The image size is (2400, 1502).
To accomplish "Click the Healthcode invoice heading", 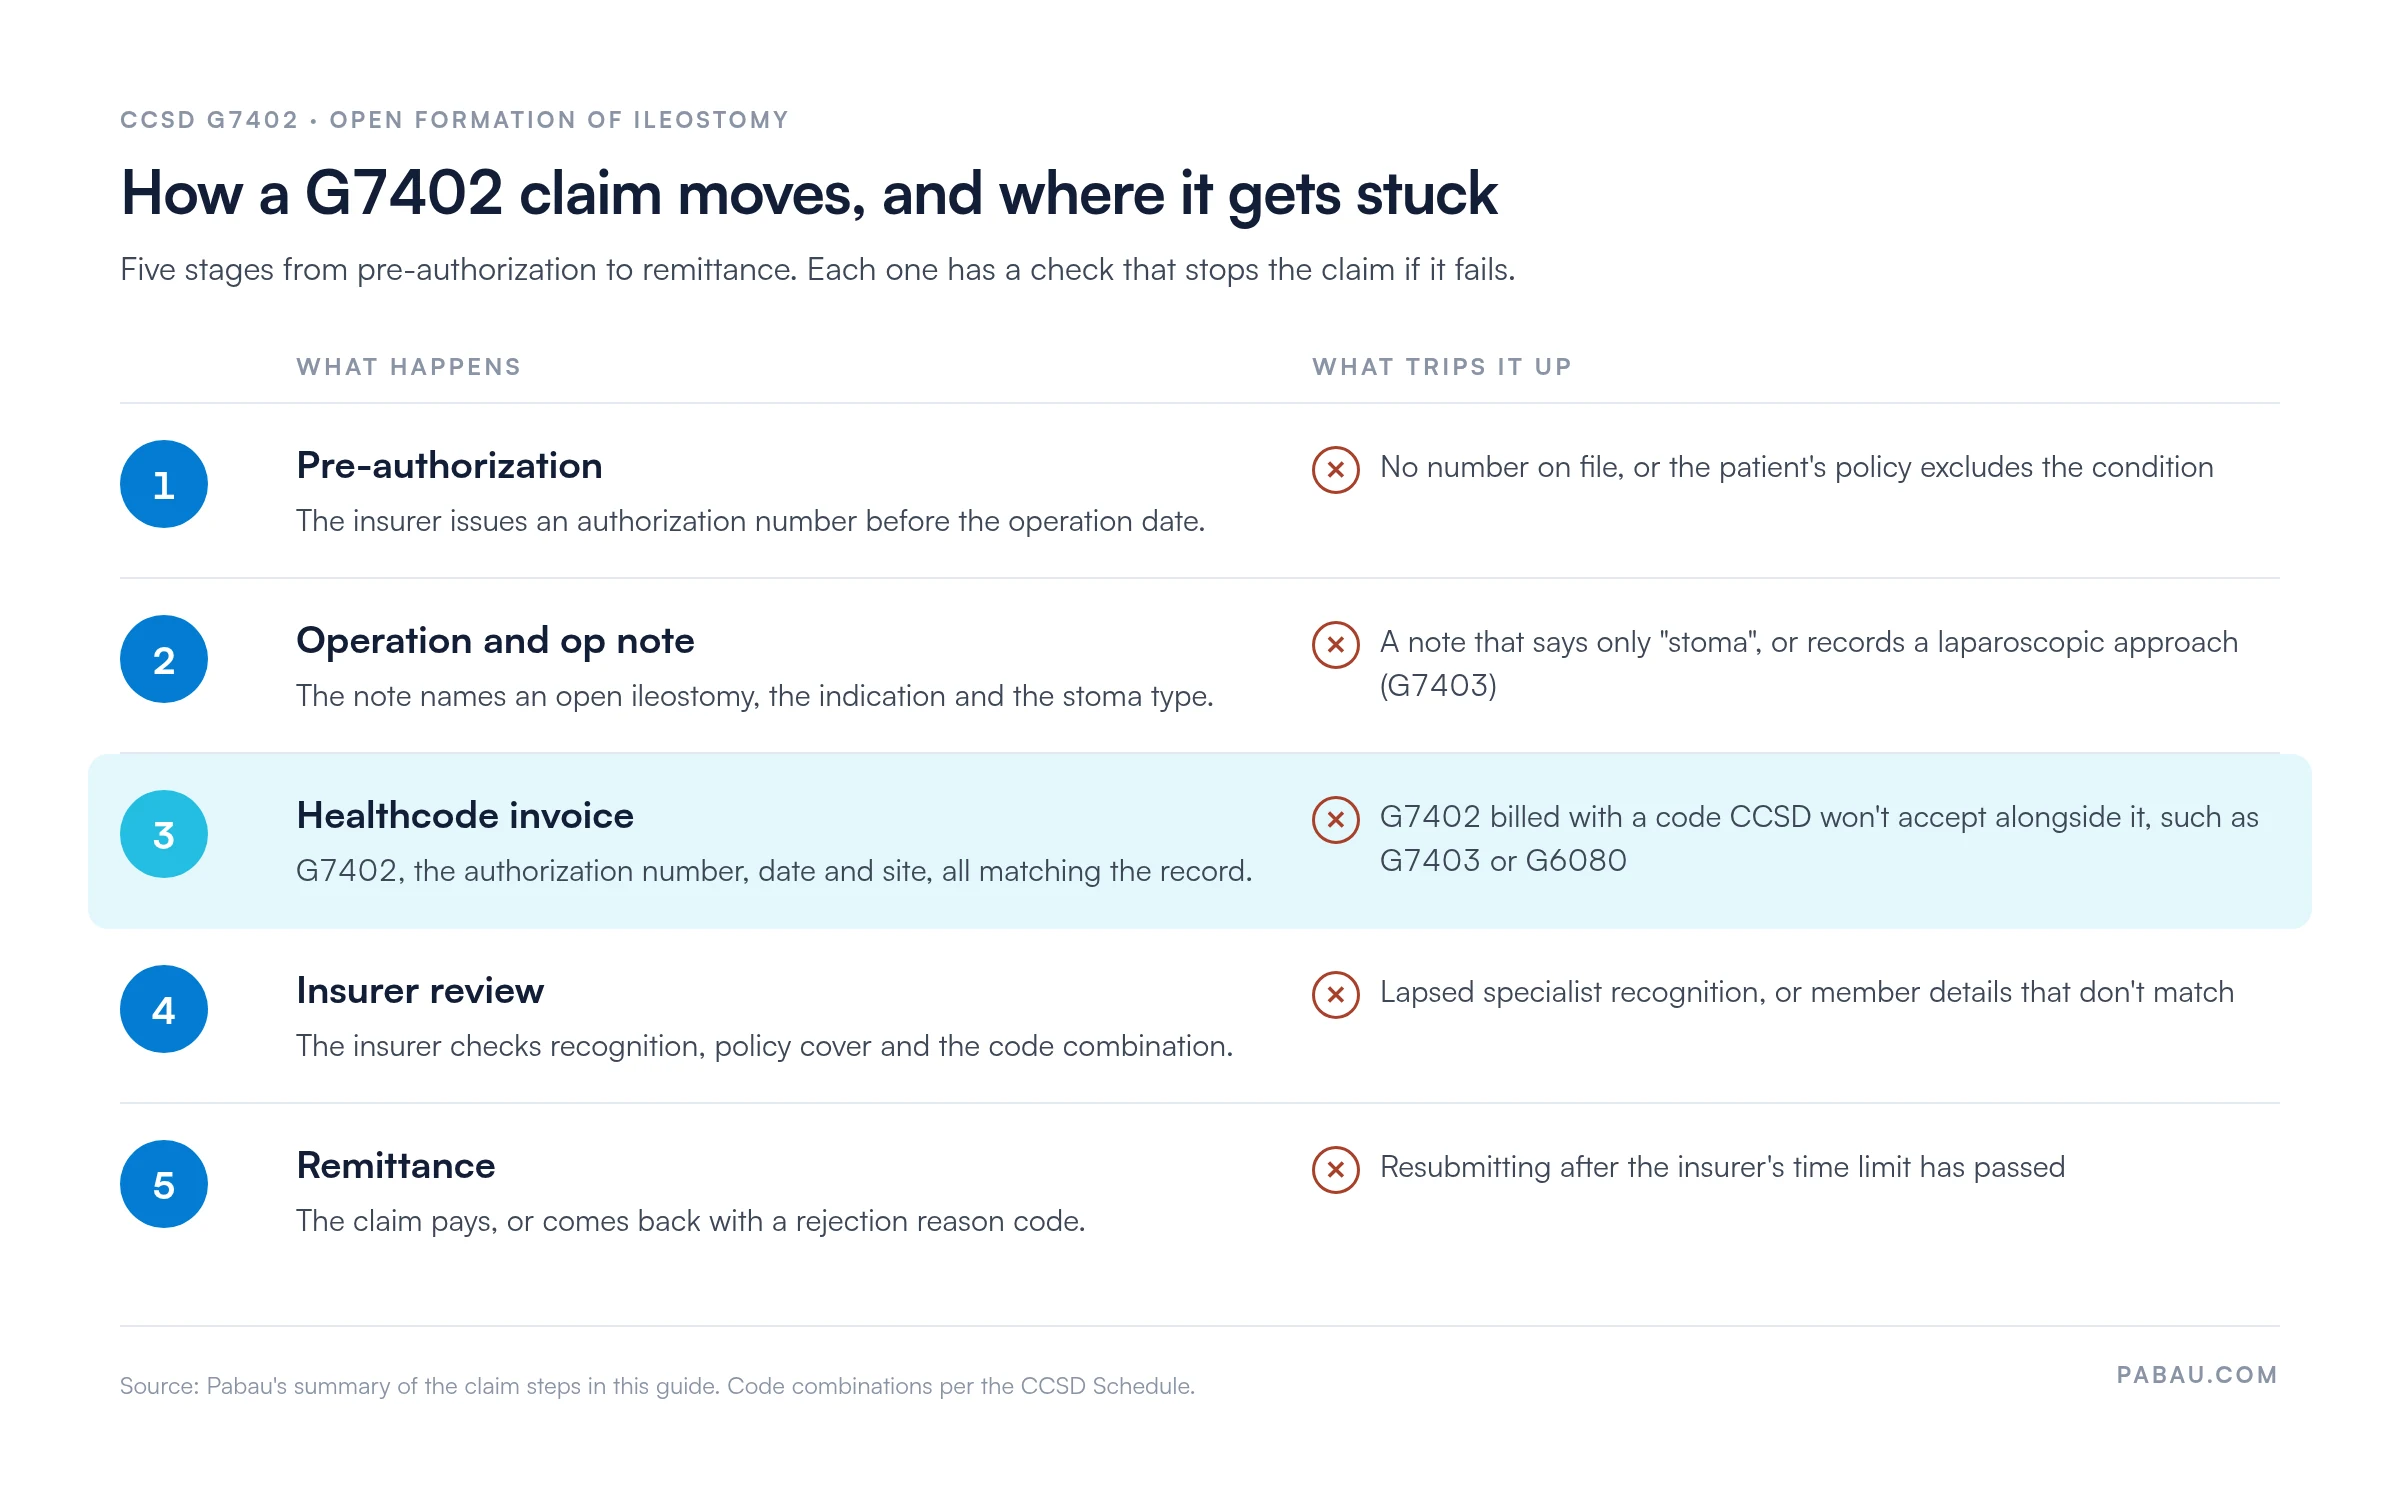I will pos(465,816).
